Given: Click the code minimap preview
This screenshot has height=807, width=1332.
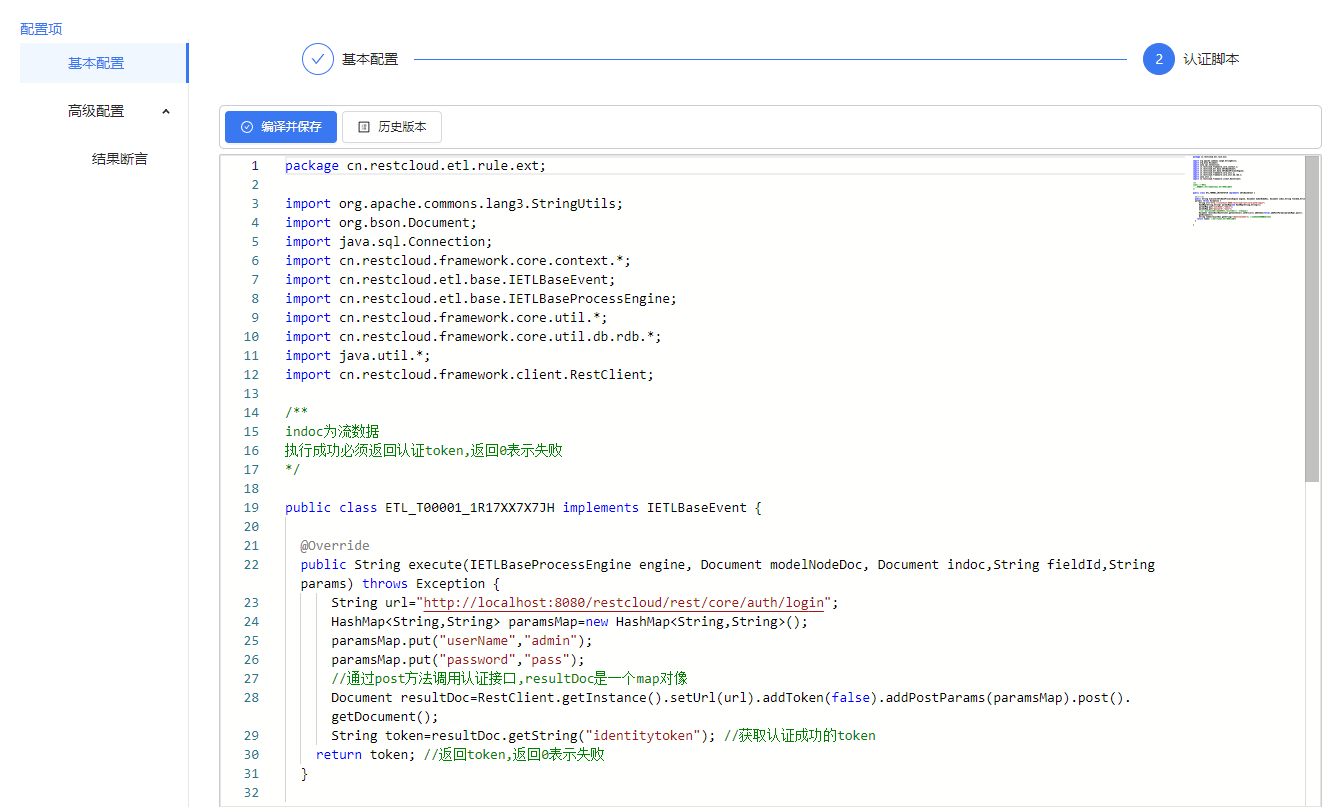Looking at the screenshot, I should (1245, 192).
